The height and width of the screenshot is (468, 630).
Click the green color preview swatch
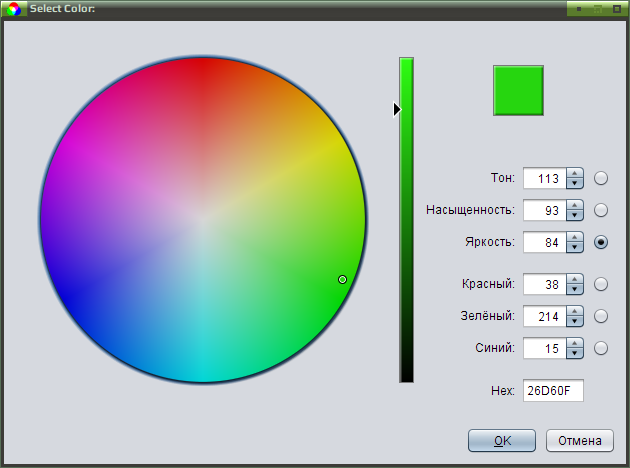[x=518, y=90]
